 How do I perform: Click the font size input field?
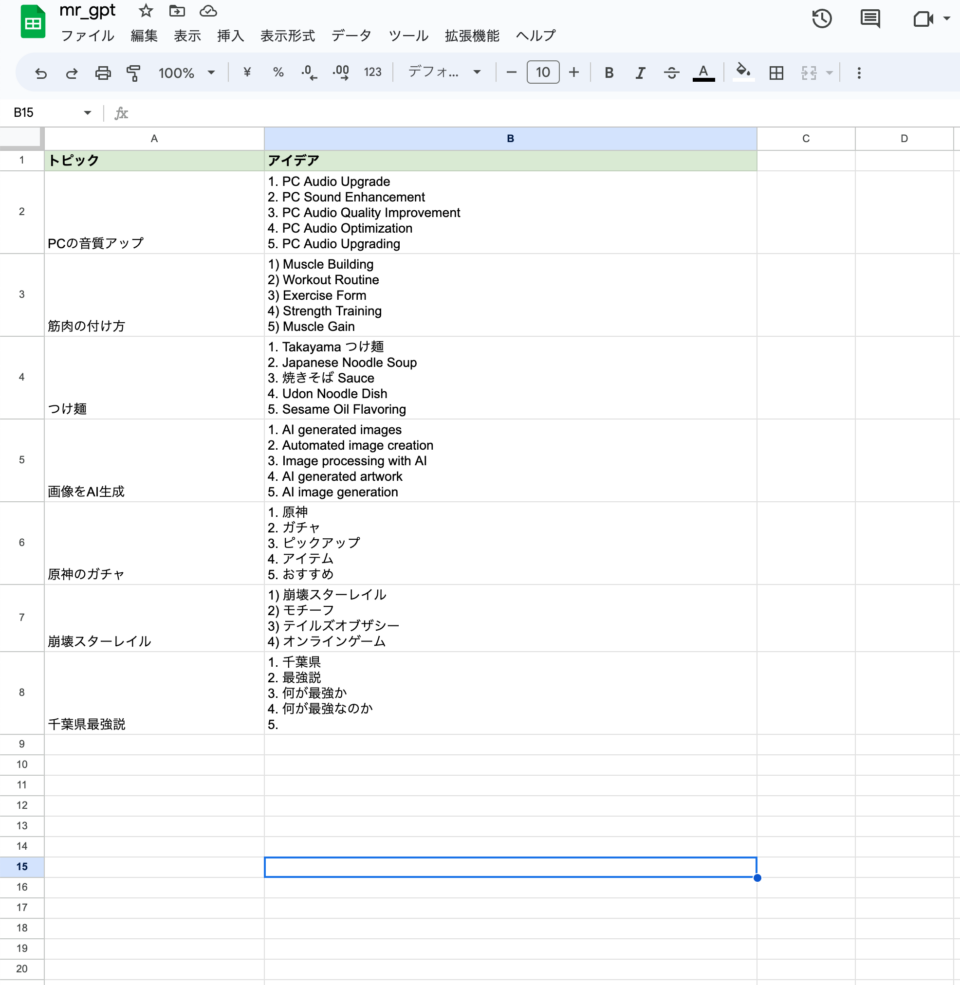tap(543, 73)
